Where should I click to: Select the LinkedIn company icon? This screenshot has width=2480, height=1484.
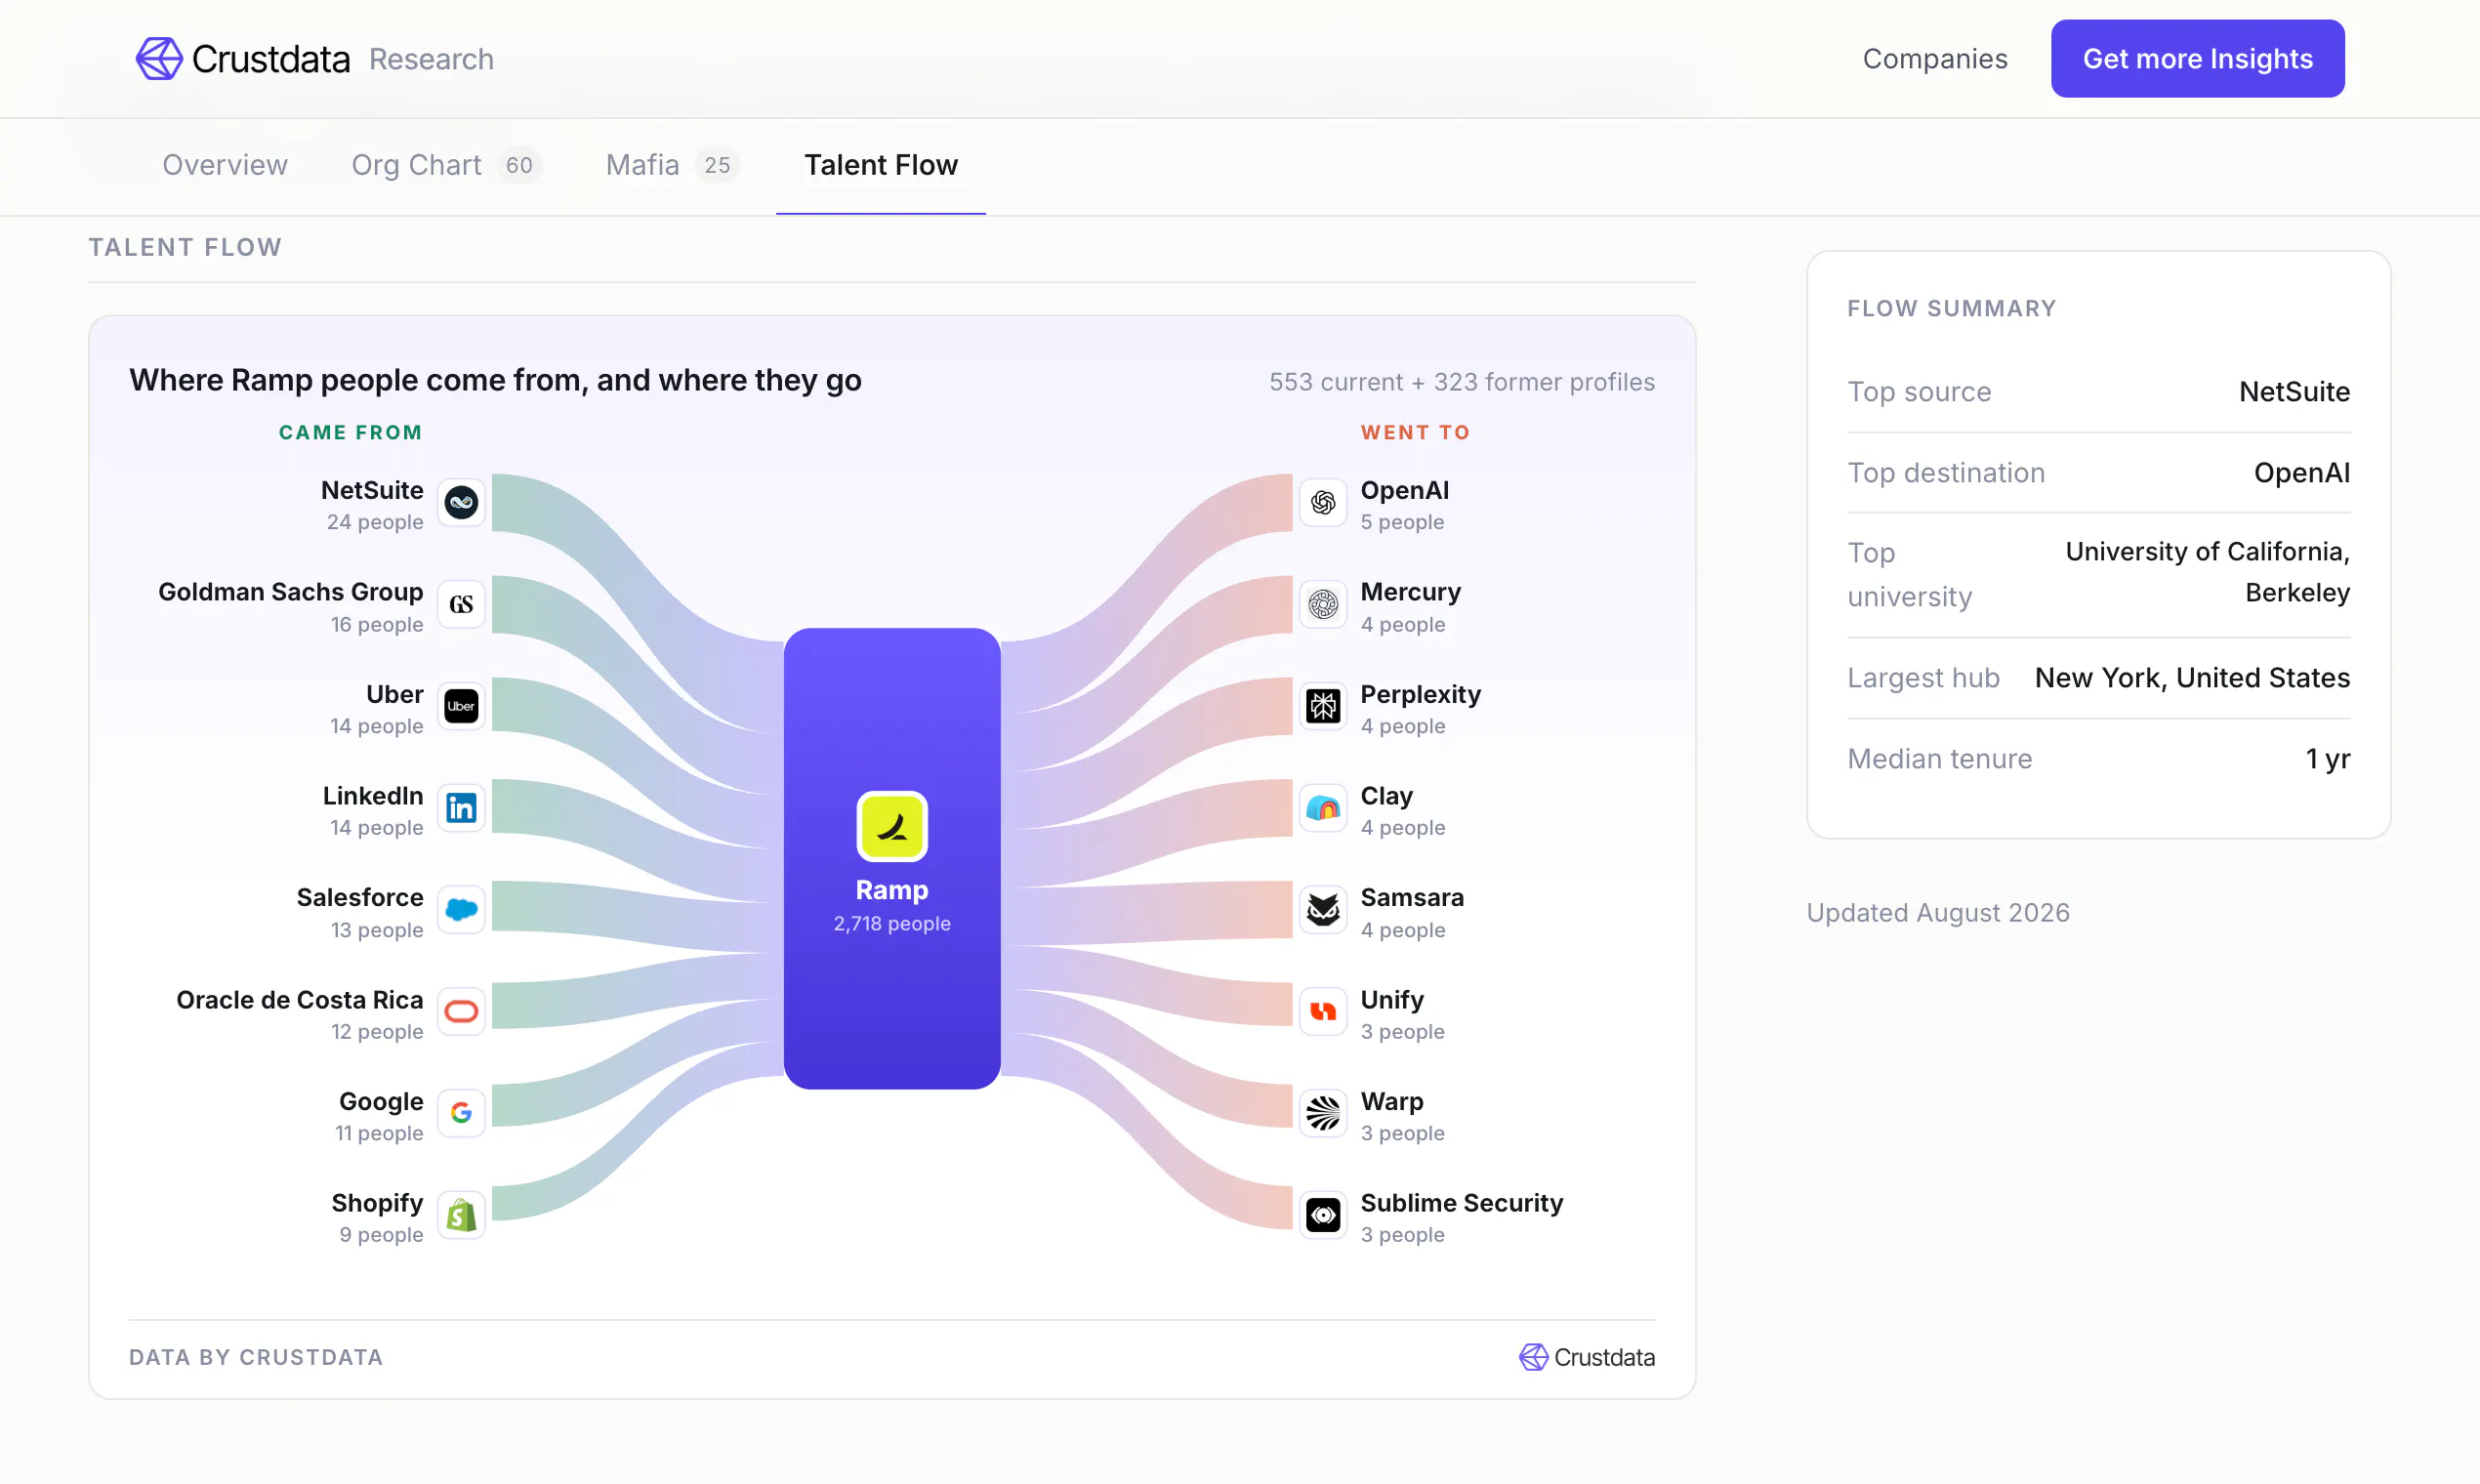coord(461,808)
